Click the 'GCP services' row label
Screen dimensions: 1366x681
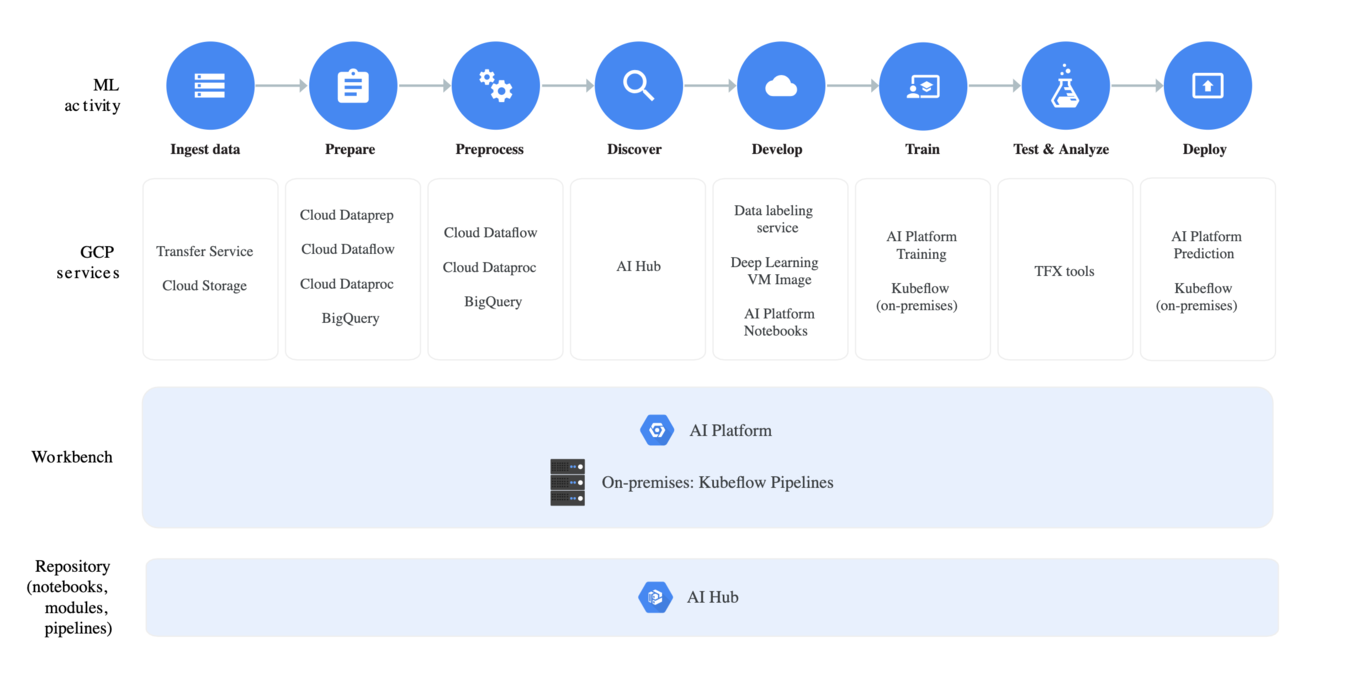point(88,263)
